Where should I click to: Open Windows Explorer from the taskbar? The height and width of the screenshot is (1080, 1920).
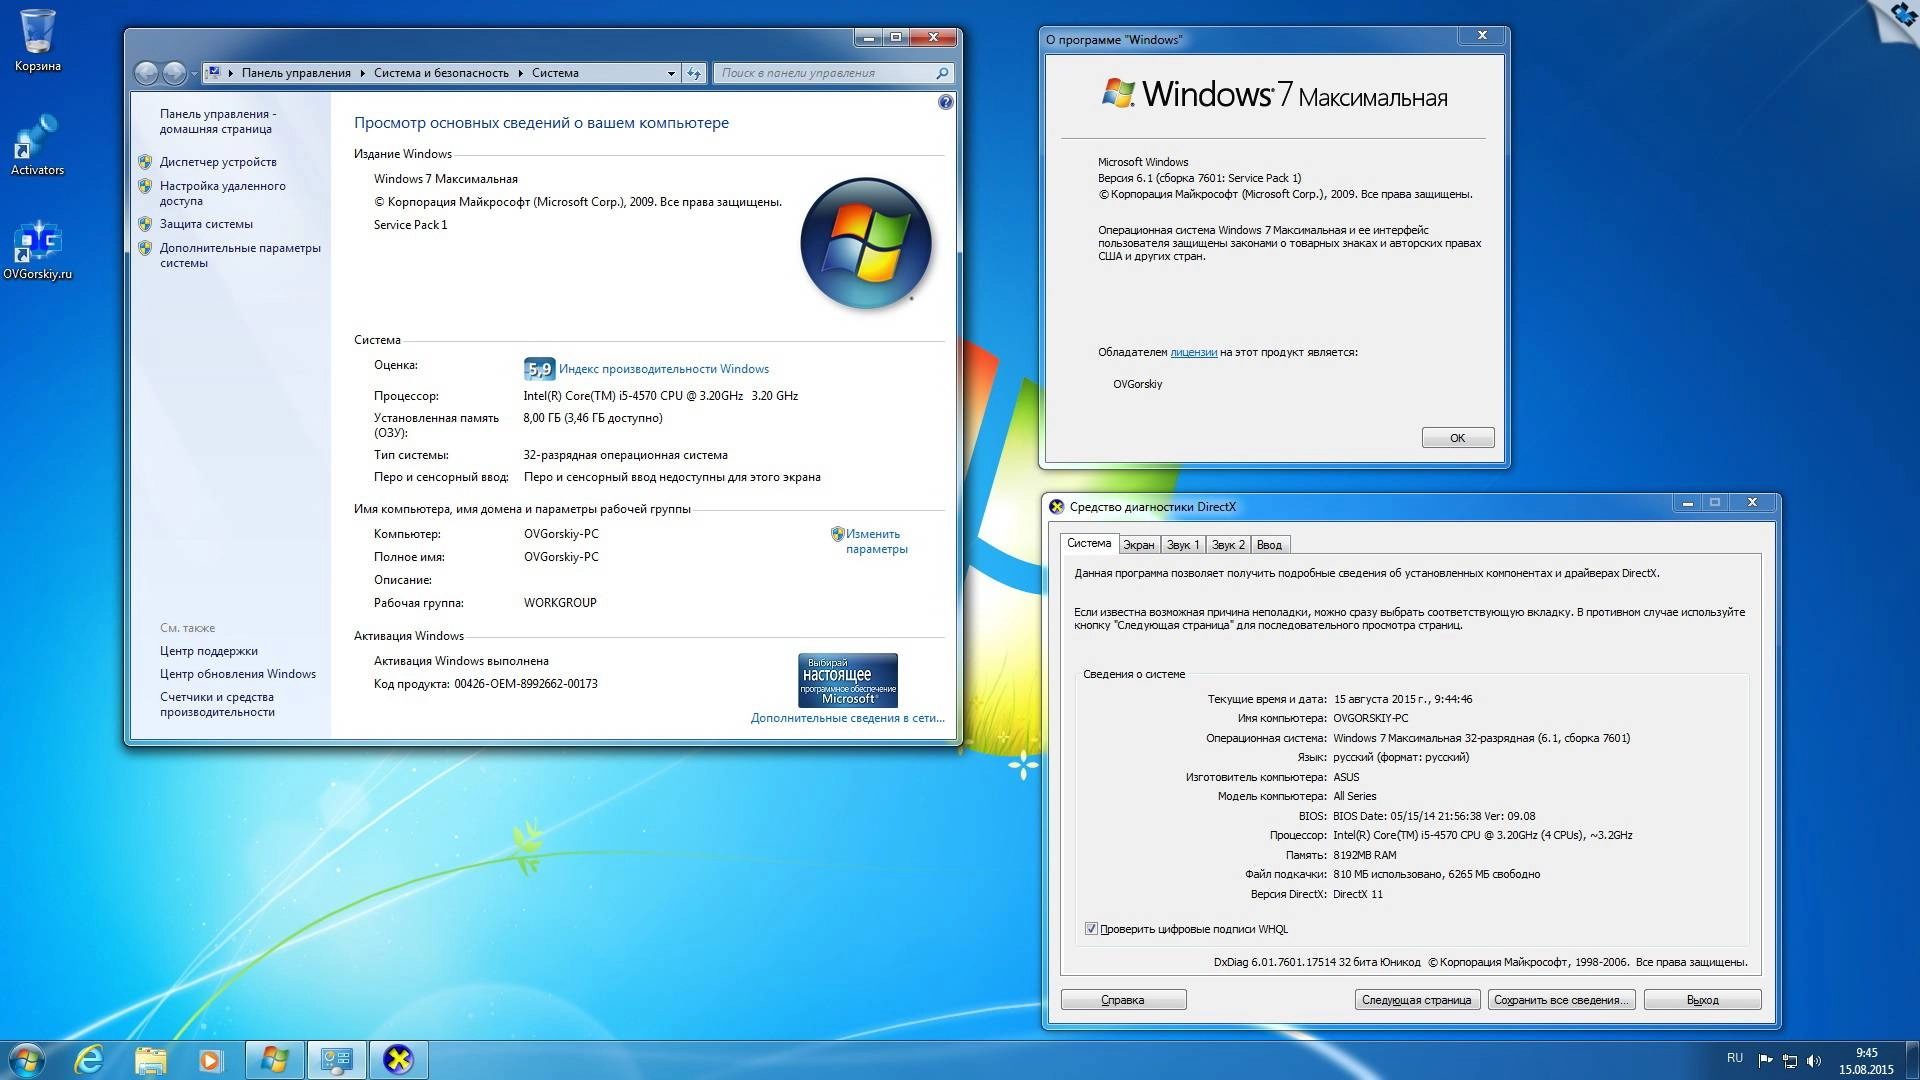pyautogui.click(x=150, y=1059)
